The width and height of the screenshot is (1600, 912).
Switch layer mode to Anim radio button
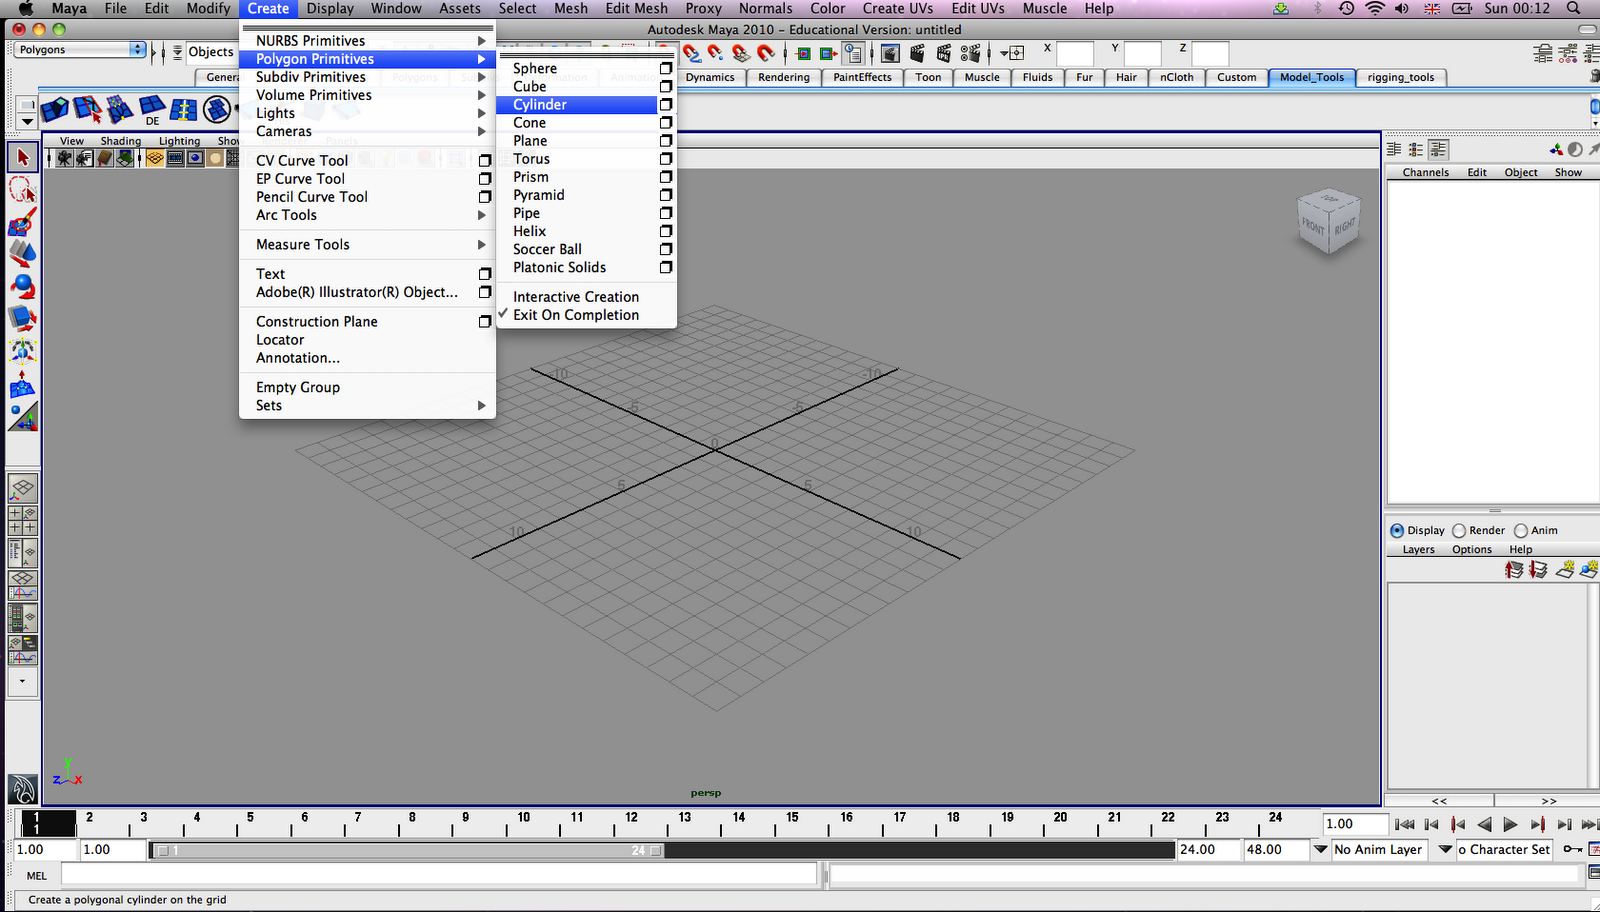point(1521,530)
